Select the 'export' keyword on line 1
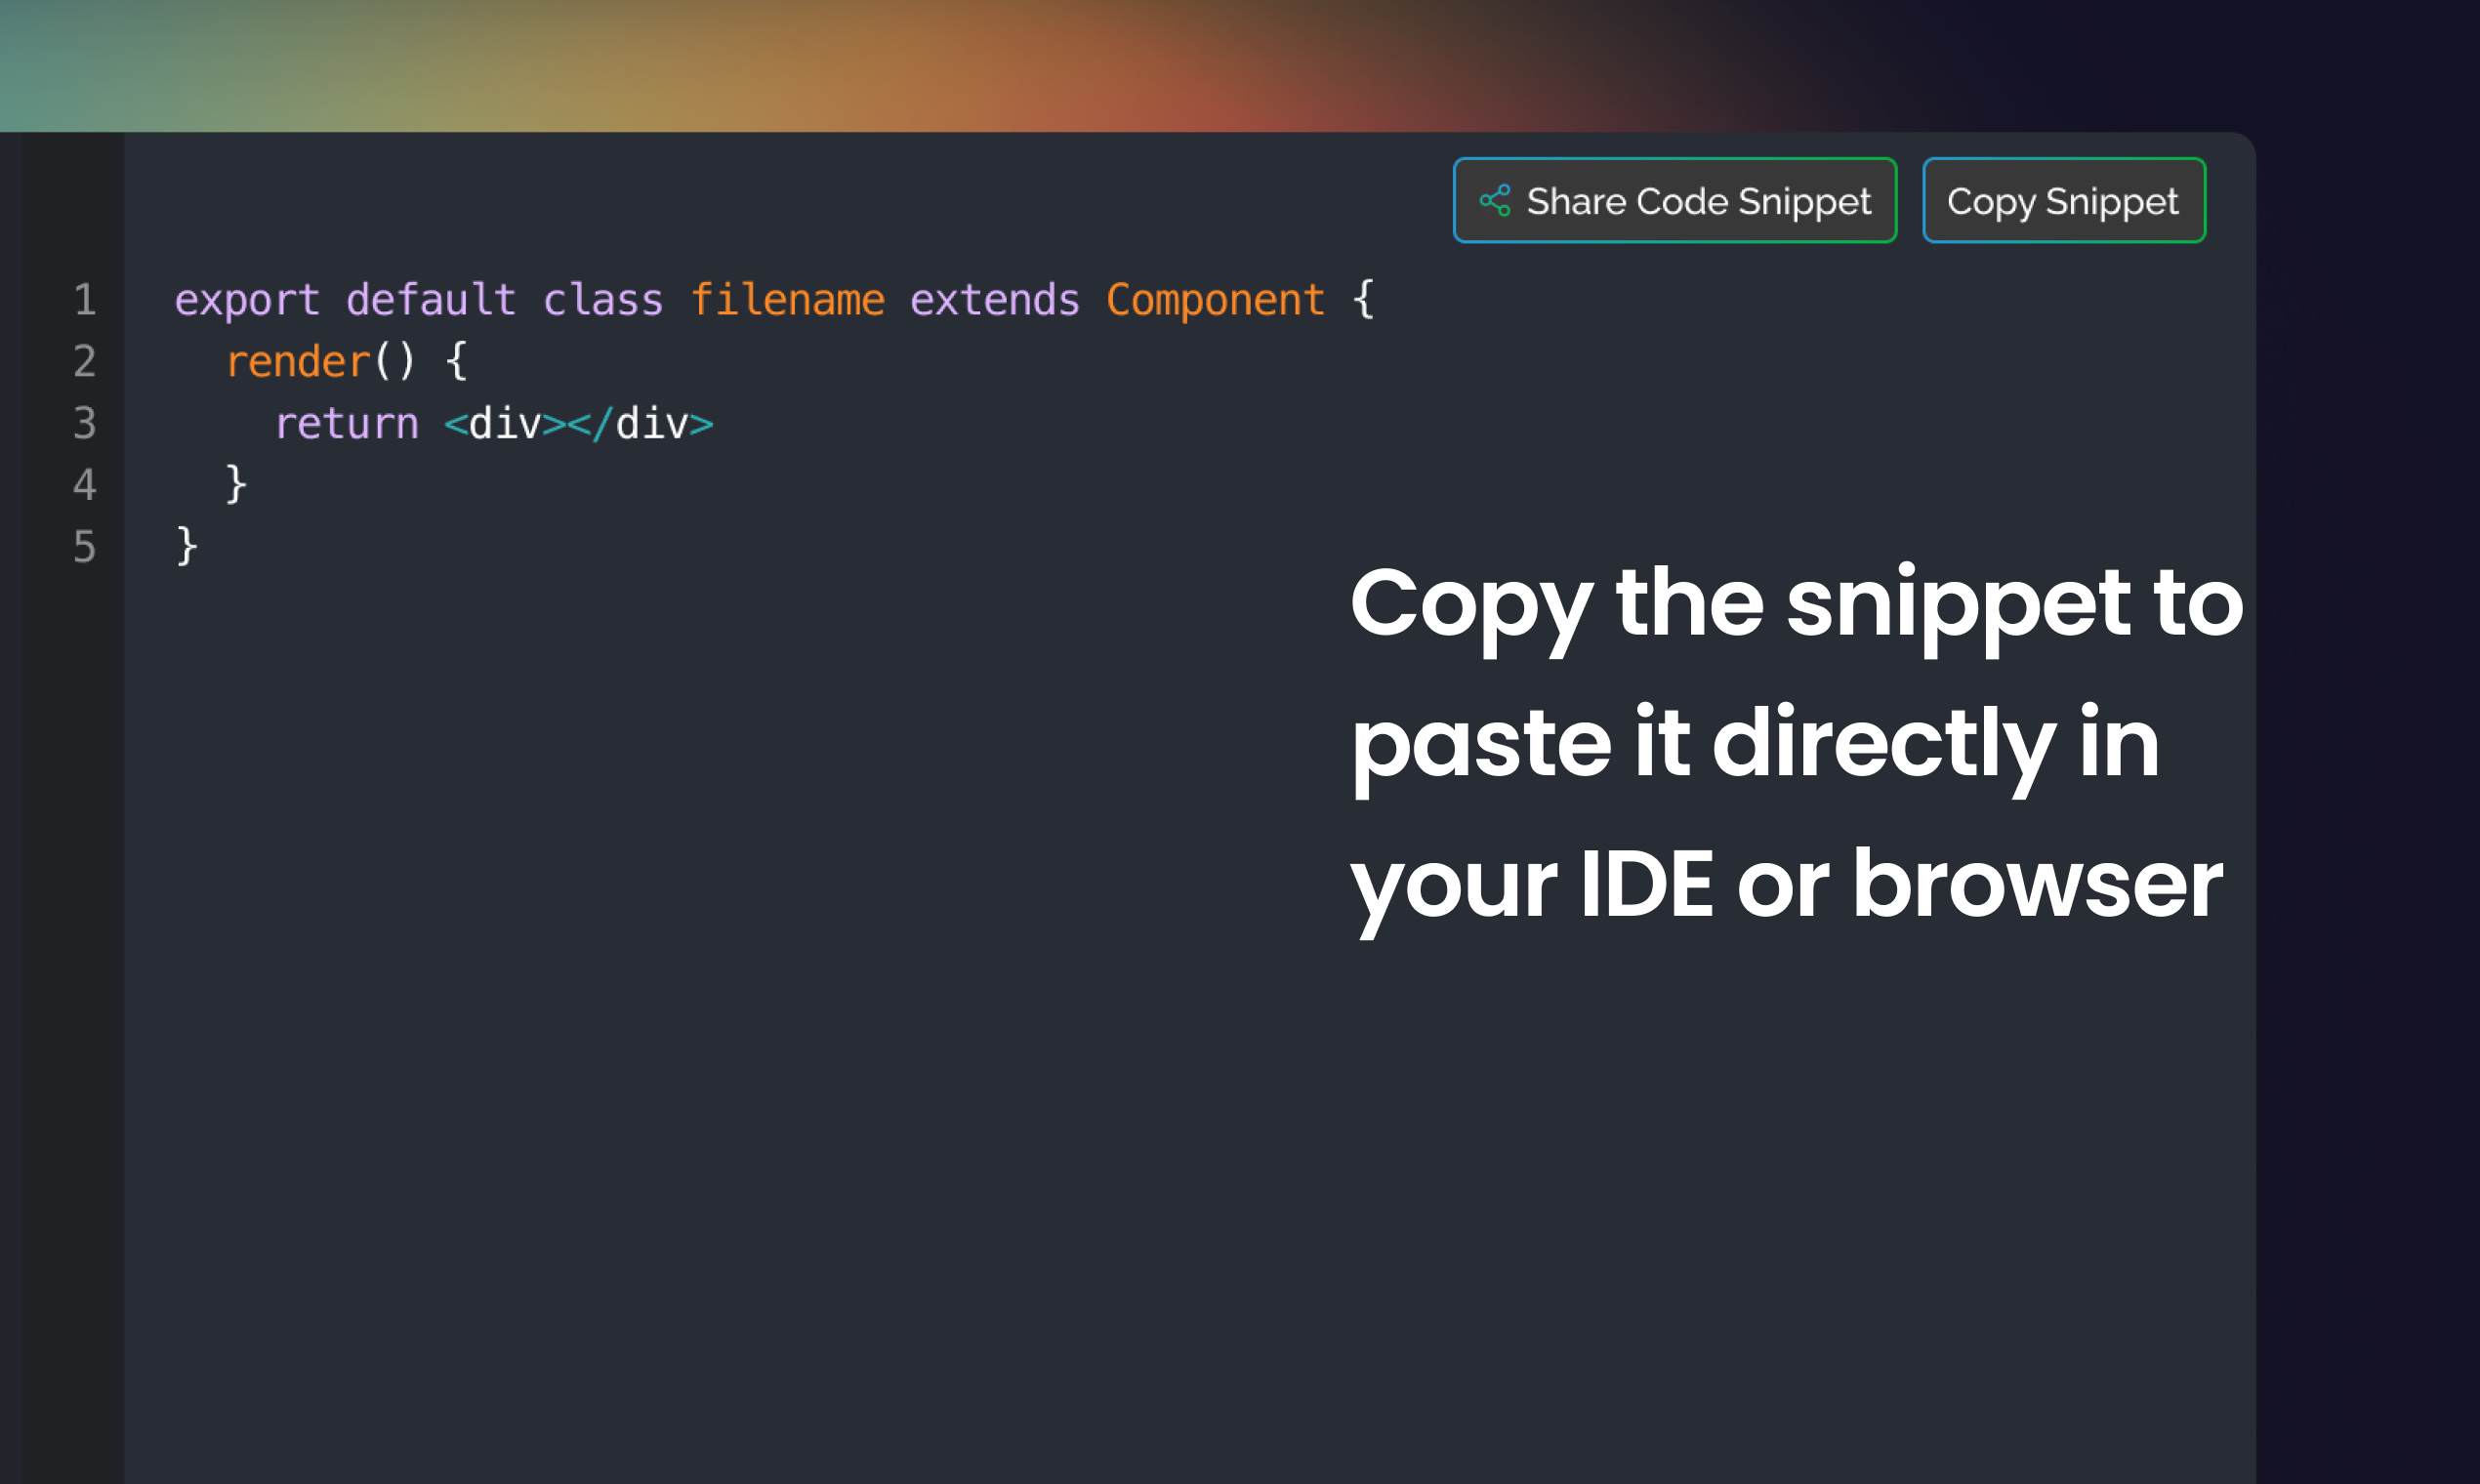The height and width of the screenshot is (1484, 2480). pos(246,298)
